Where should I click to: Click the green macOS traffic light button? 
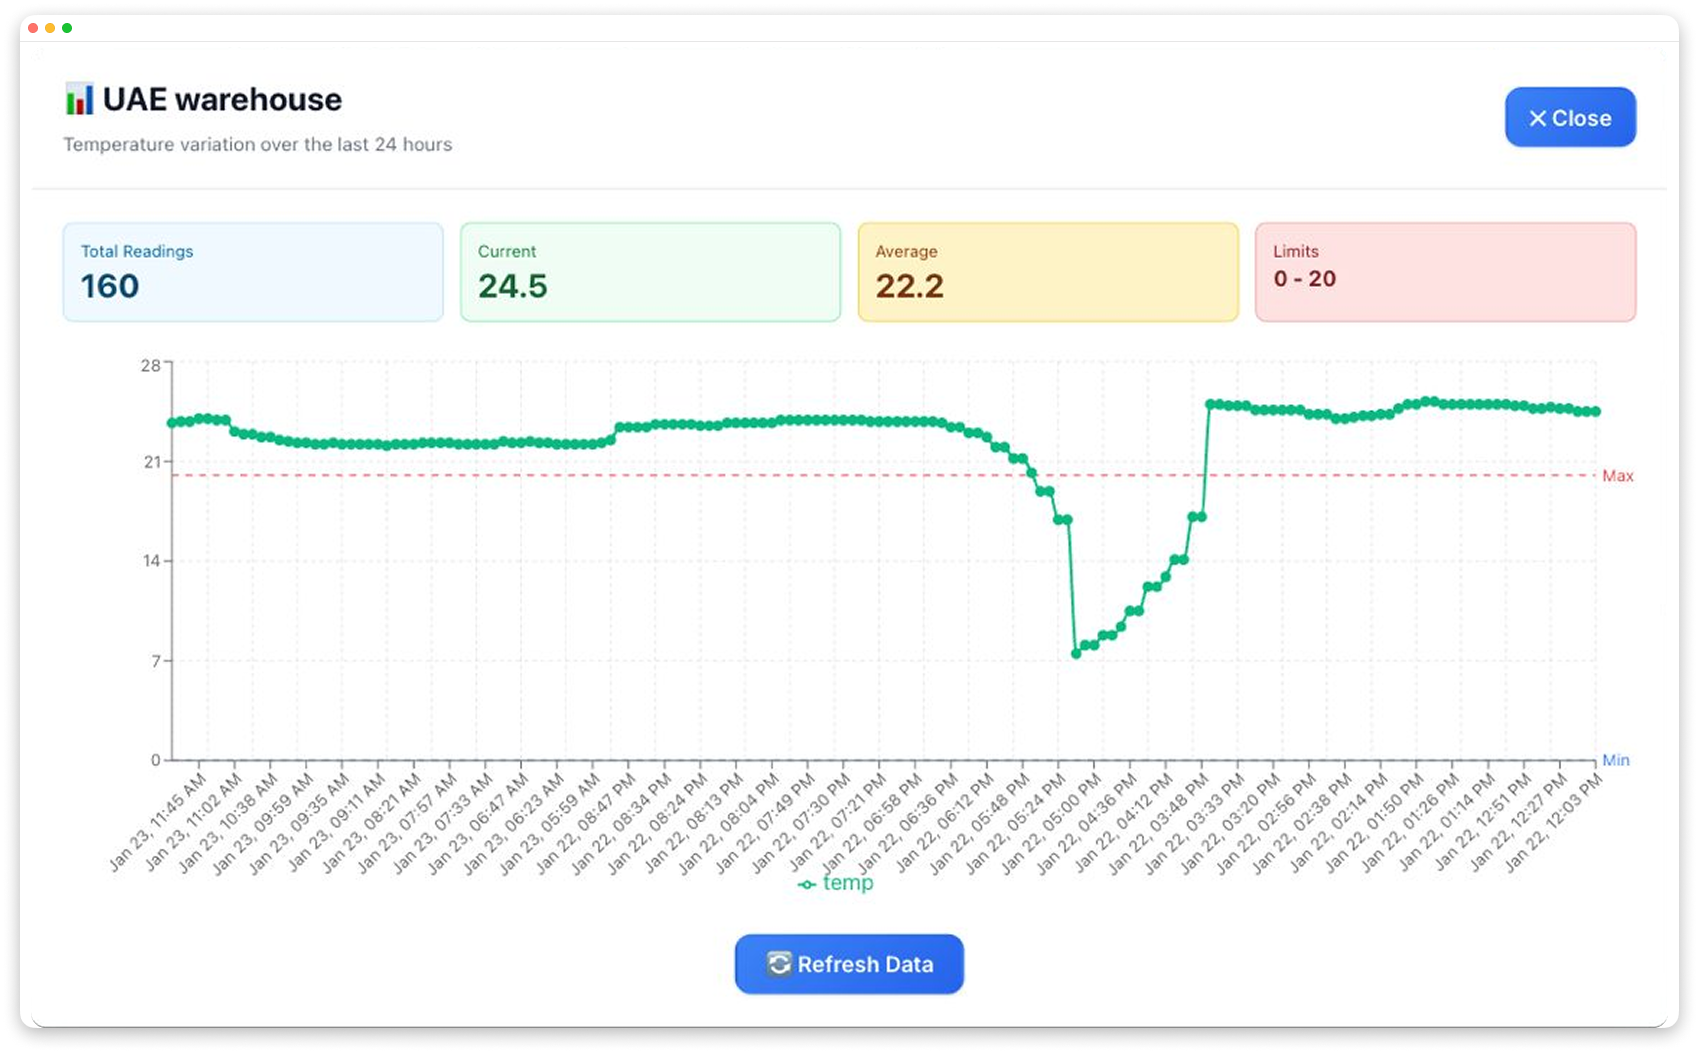click(x=66, y=29)
